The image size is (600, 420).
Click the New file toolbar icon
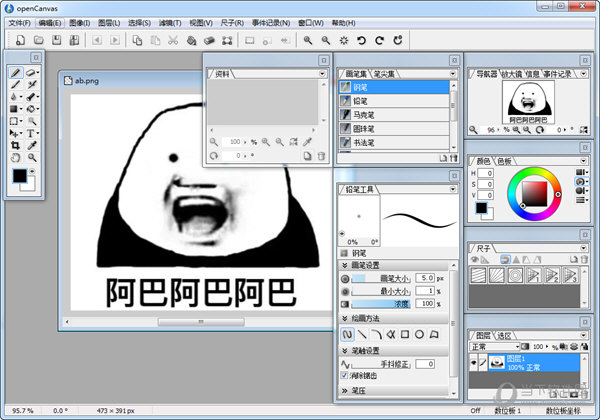tap(21, 40)
